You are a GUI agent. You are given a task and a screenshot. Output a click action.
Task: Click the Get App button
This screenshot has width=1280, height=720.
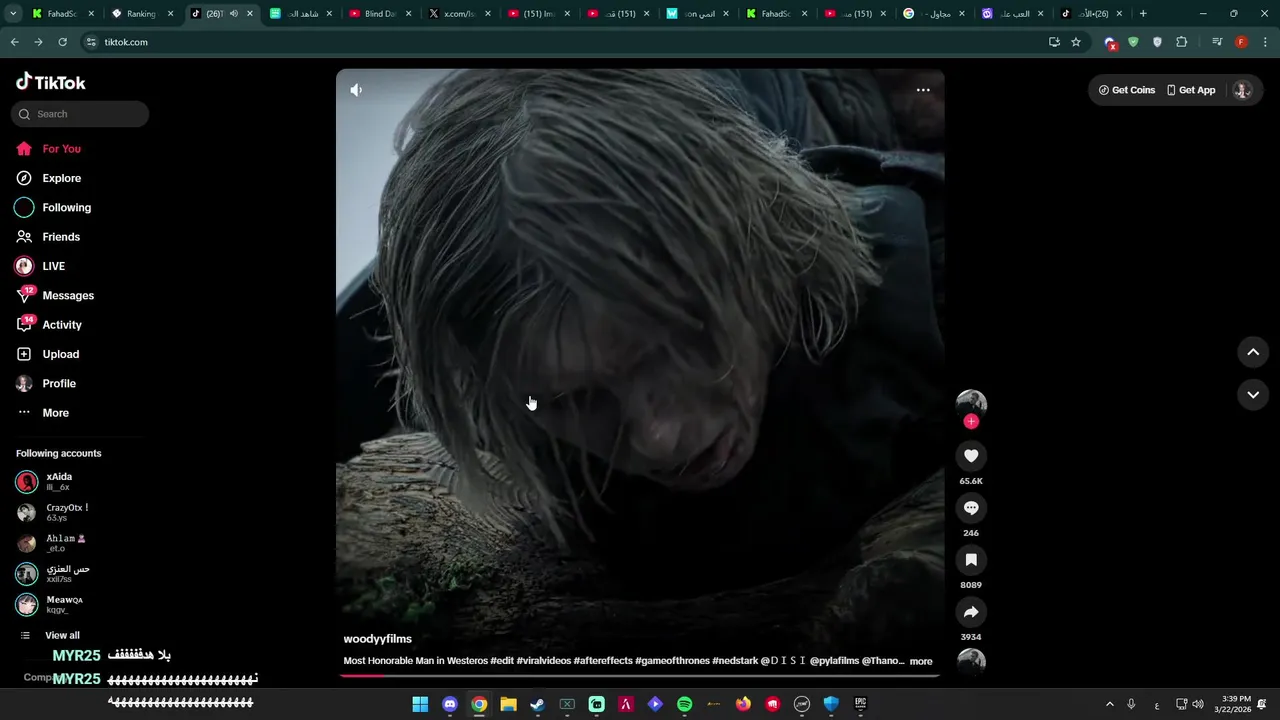click(1191, 90)
